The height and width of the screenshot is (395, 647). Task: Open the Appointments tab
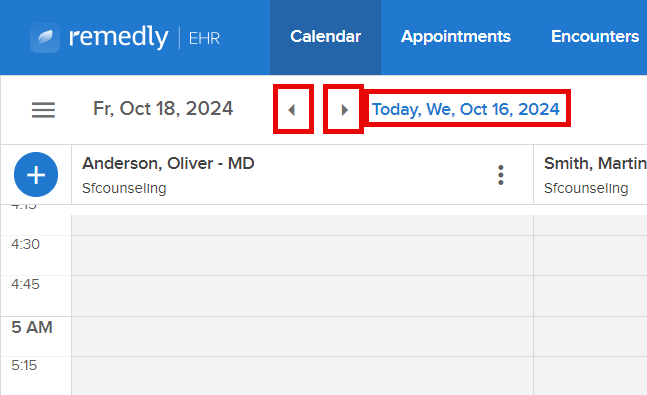tap(456, 37)
